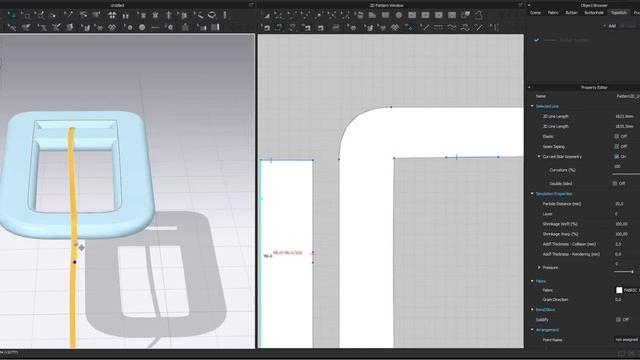Expand the Pressure group
The width and height of the screenshot is (640, 360).
click(539, 267)
